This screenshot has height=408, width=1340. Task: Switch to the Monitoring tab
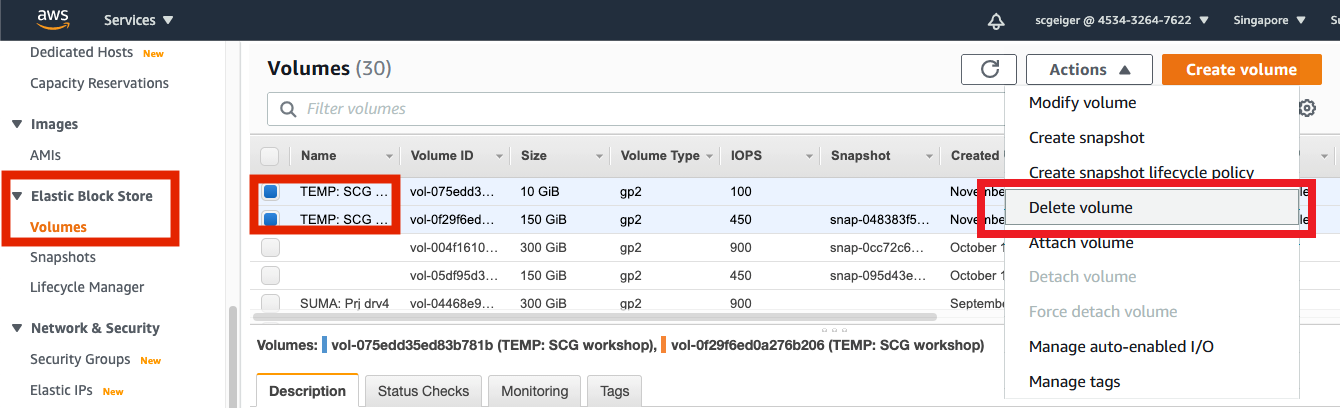point(535,391)
